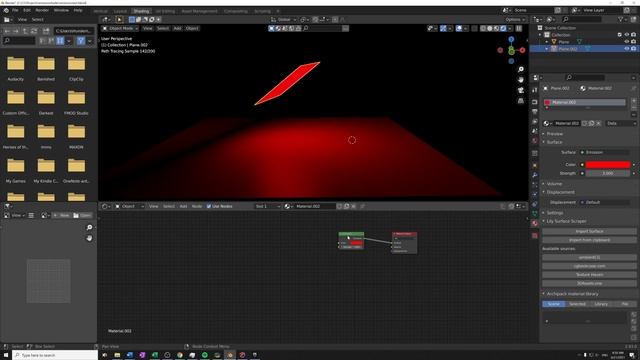Toggle exclude checkbox for Collection in outliner
The image size is (640, 360).
pyautogui.click(x=620, y=35)
